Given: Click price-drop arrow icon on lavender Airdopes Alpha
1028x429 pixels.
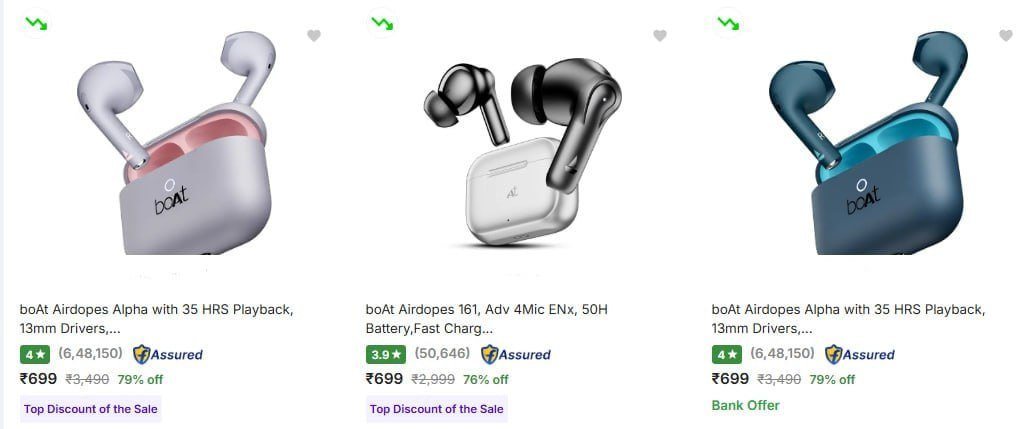Looking at the screenshot, I should [35, 22].
